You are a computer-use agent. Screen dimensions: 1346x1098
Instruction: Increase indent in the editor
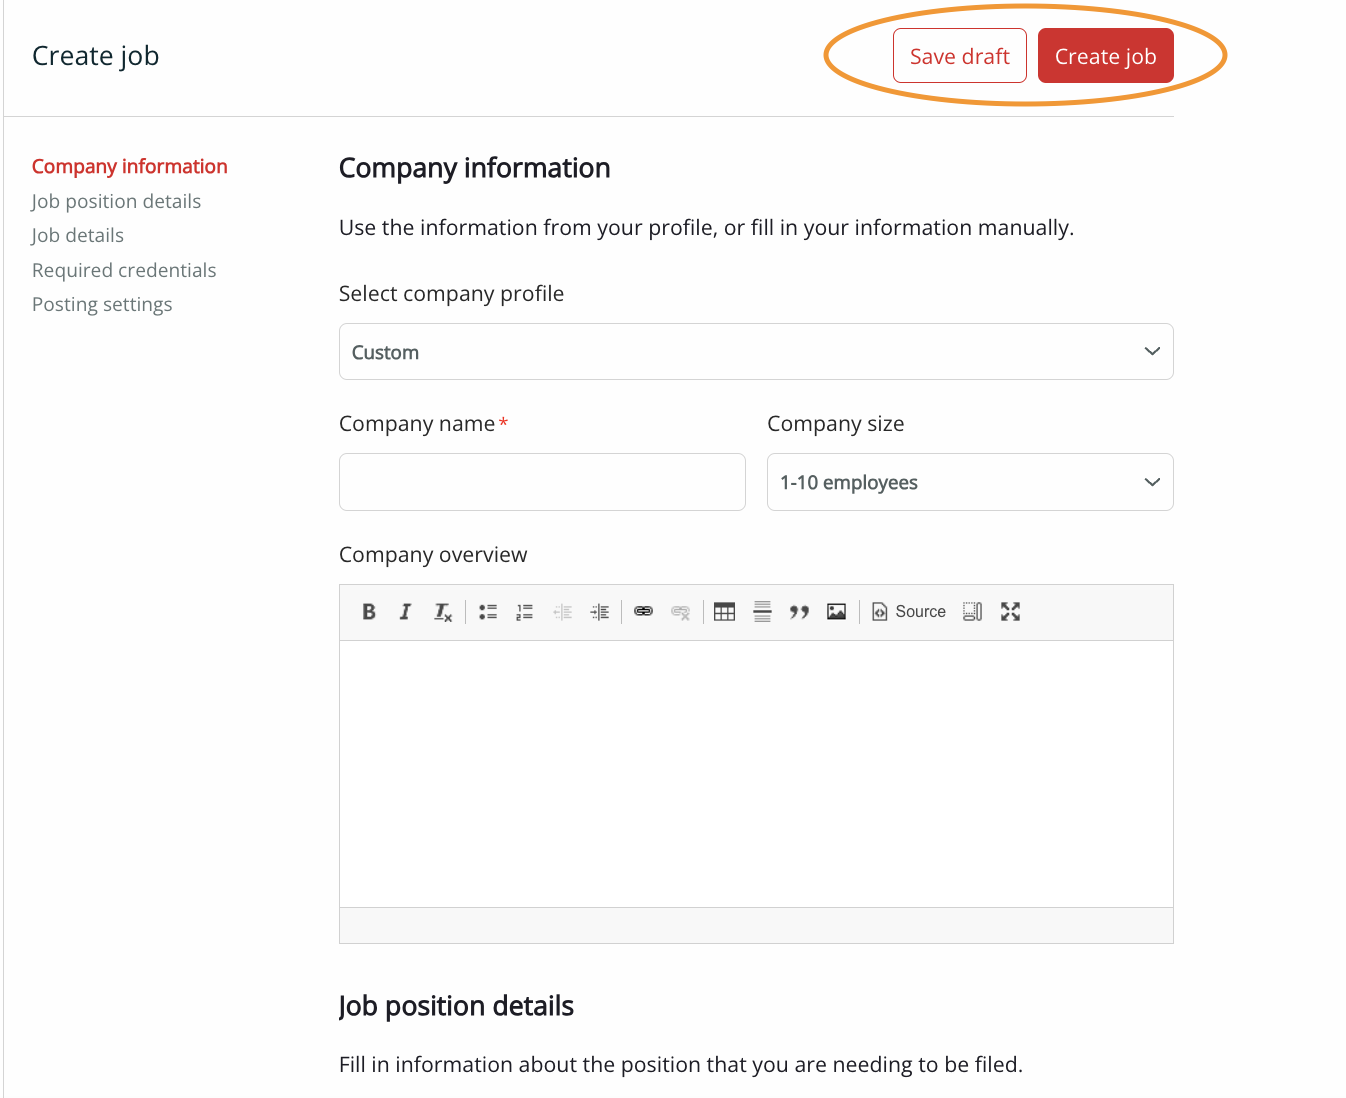point(600,612)
